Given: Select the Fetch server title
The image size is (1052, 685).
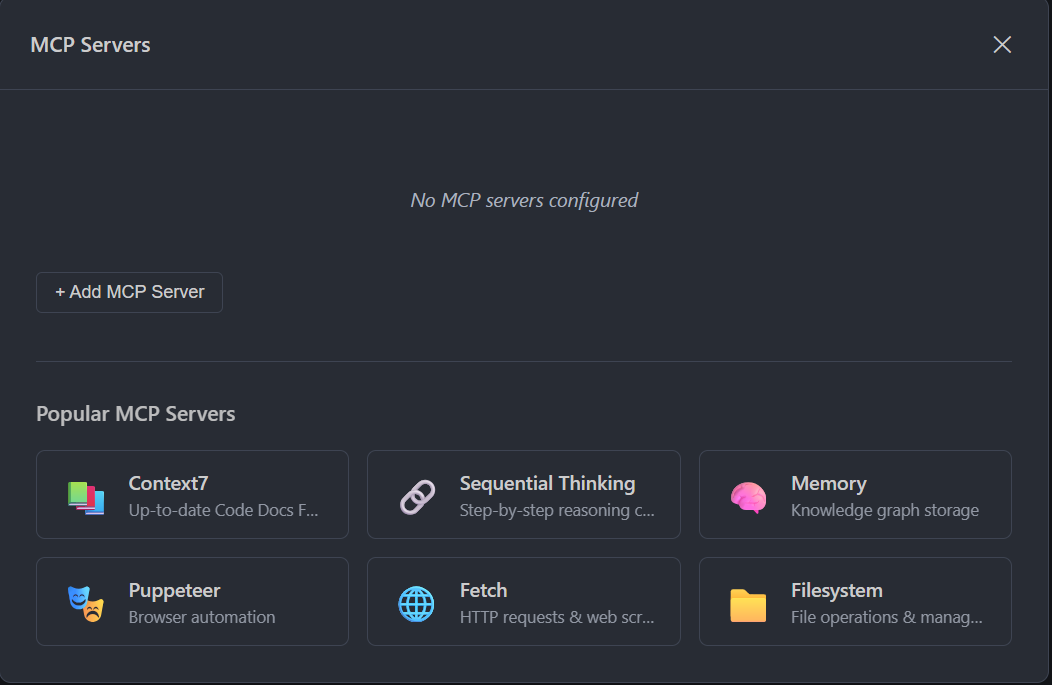Looking at the screenshot, I should click(483, 590).
